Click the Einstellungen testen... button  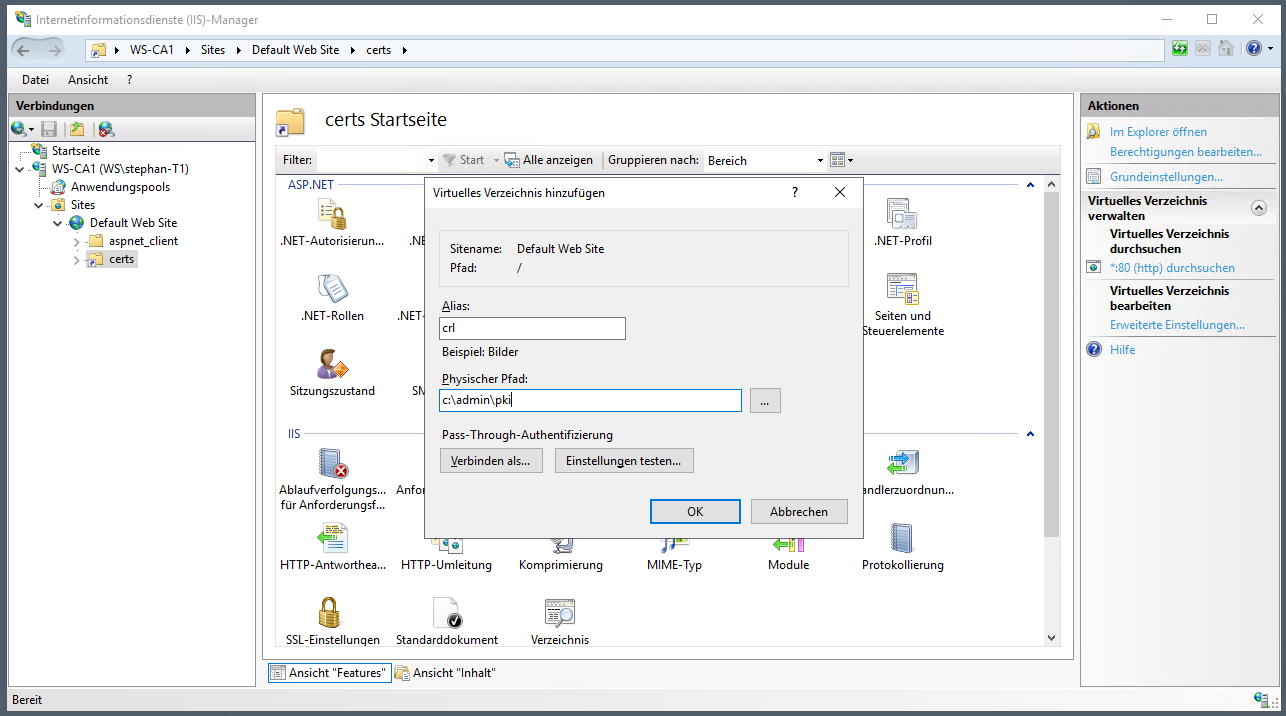pos(624,461)
